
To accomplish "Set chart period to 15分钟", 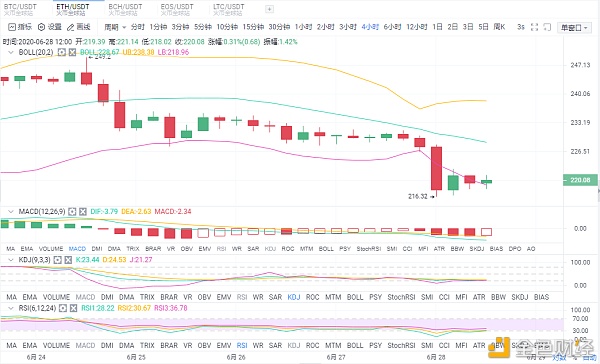I will 253,27.
